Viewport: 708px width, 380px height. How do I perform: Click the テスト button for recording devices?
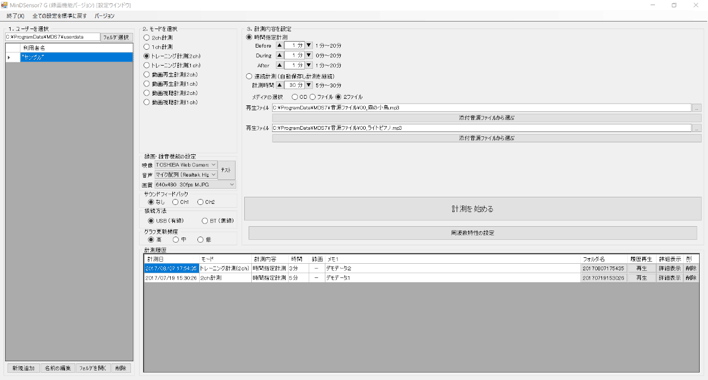[226, 170]
